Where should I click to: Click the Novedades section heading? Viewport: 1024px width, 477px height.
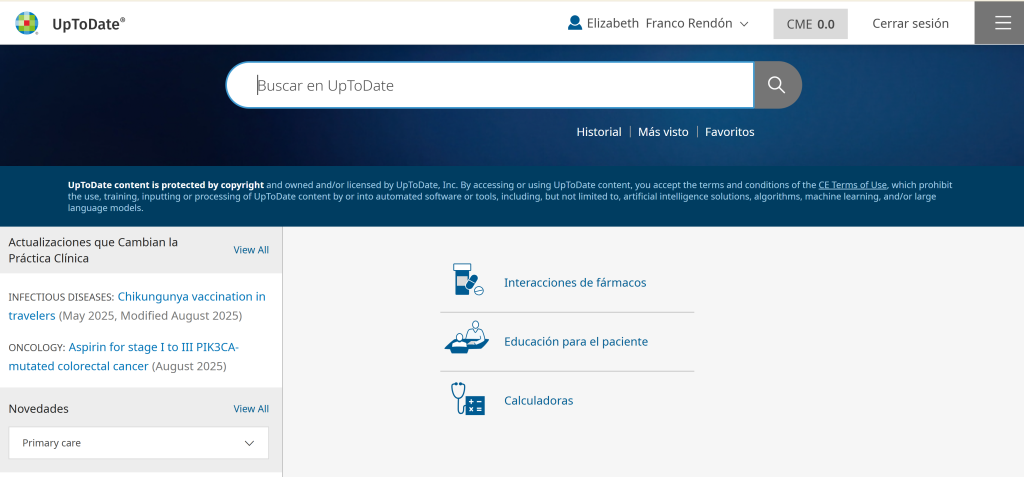point(39,408)
